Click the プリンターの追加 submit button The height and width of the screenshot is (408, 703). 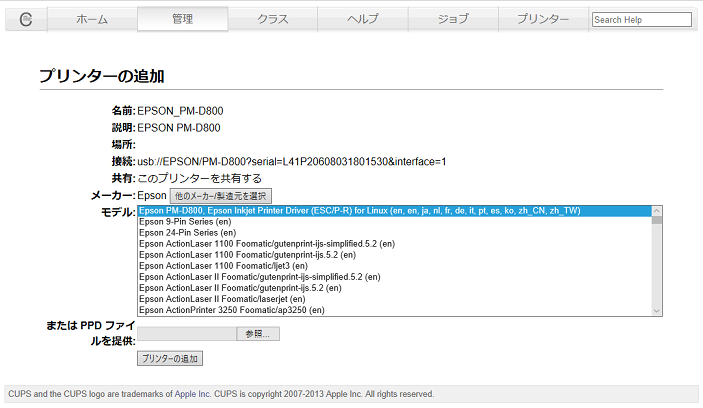pyautogui.click(x=170, y=359)
